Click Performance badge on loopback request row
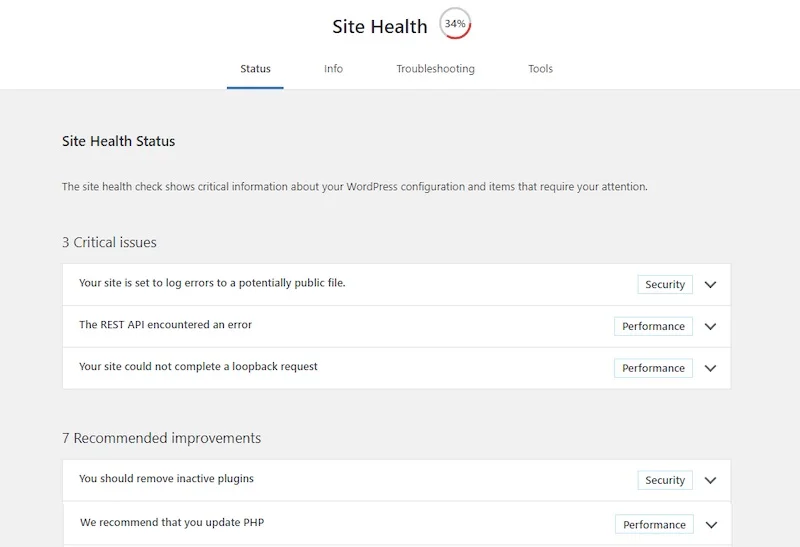The width and height of the screenshot is (800, 547). pos(653,368)
